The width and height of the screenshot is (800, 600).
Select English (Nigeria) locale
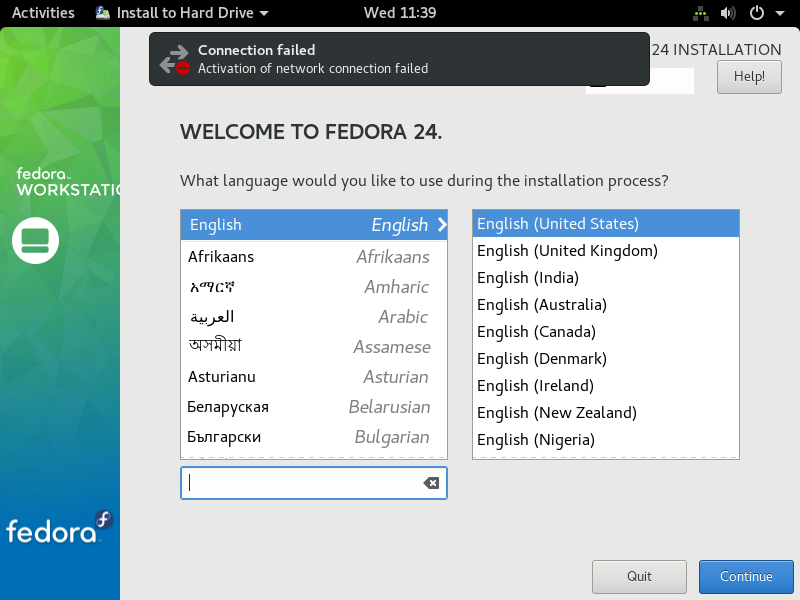(606, 440)
